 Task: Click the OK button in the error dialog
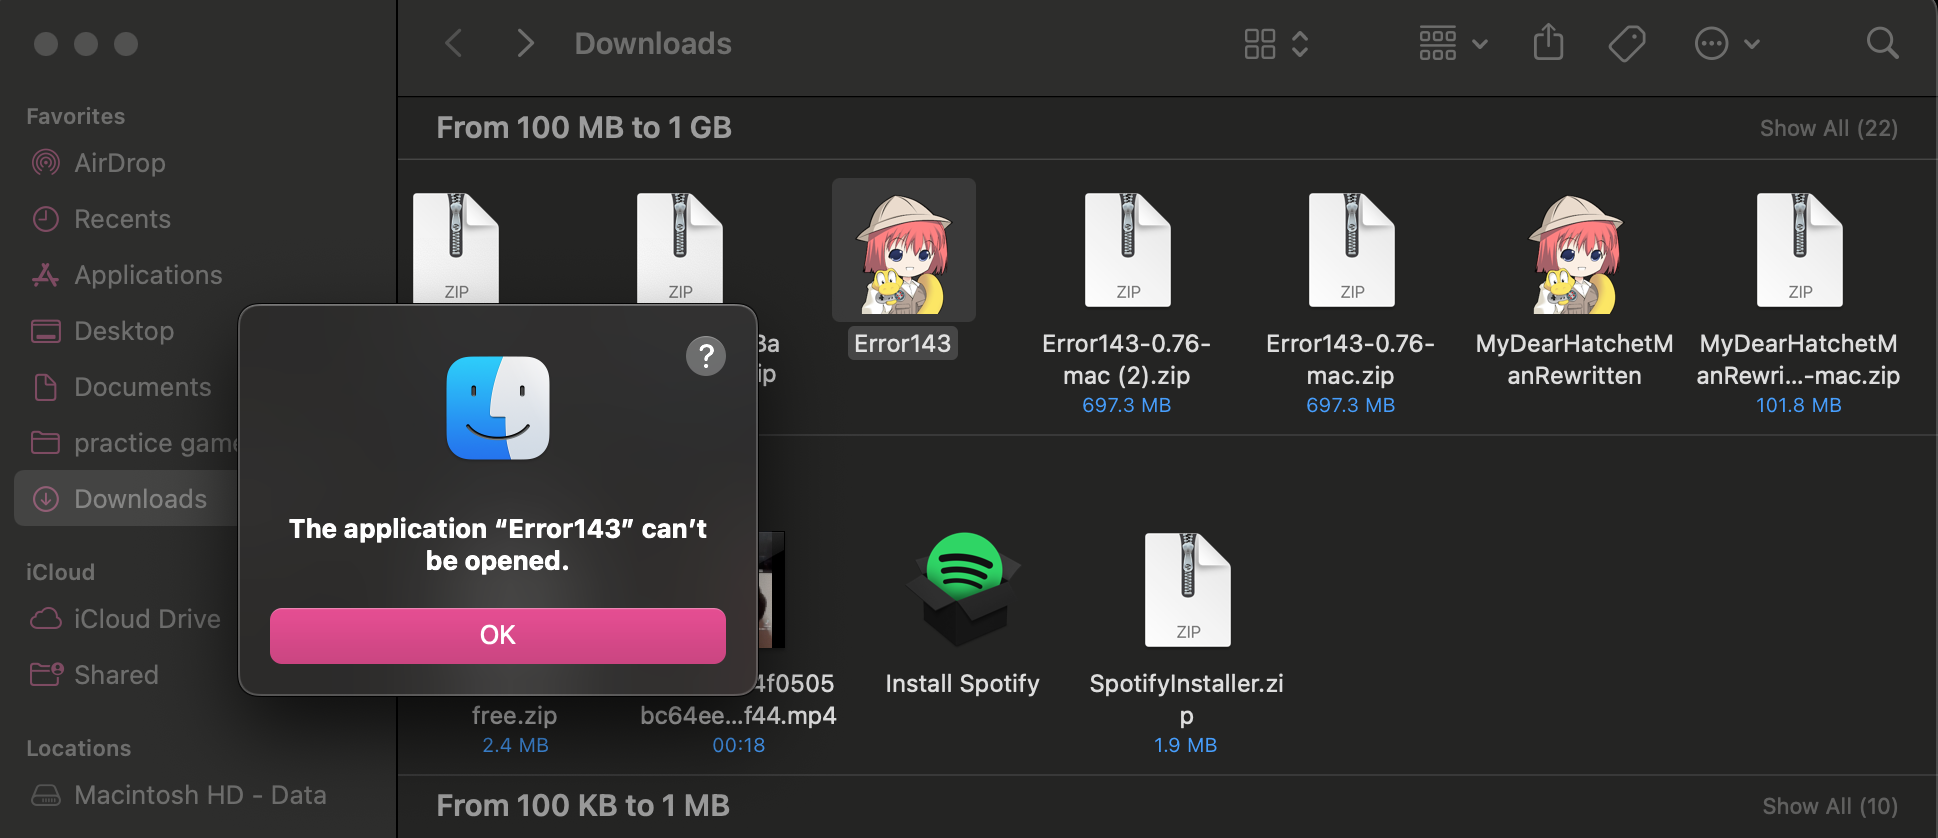pyautogui.click(x=497, y=635)
